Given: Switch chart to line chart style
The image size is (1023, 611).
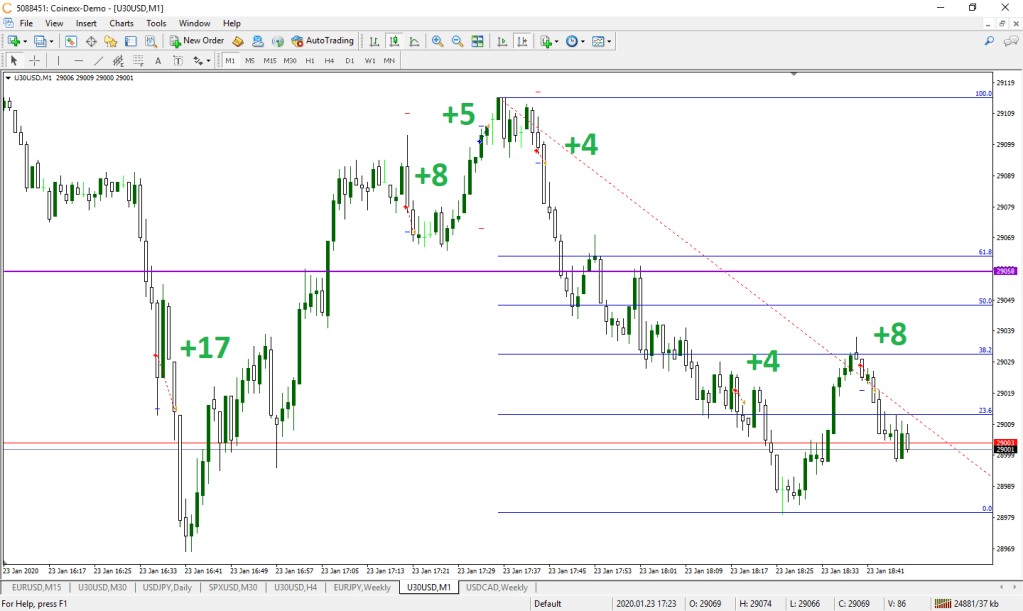Looking at the screenshot, I should 413,41.
